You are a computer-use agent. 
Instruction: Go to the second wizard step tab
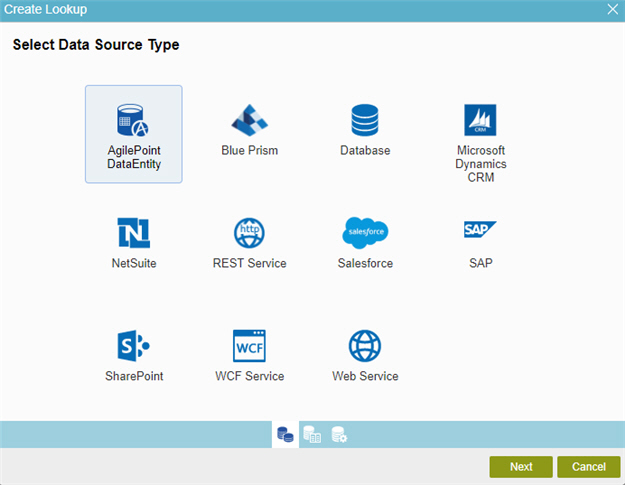tap(312, 434)
